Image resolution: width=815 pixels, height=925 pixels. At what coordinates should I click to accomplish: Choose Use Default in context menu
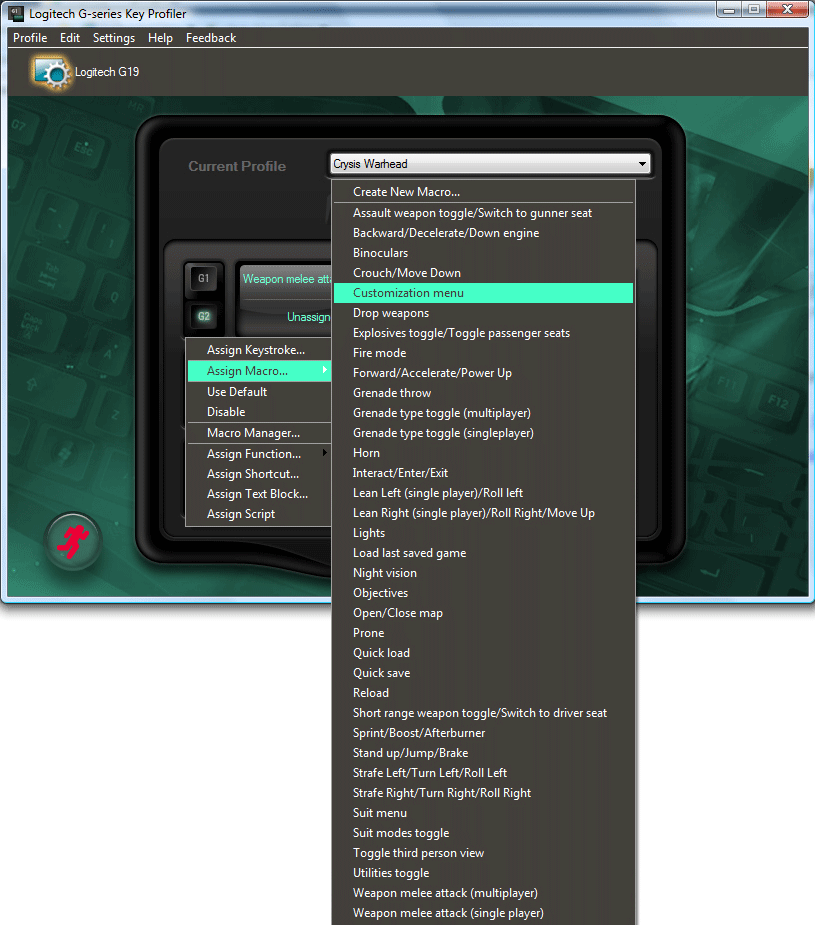(x=259, y=392)
